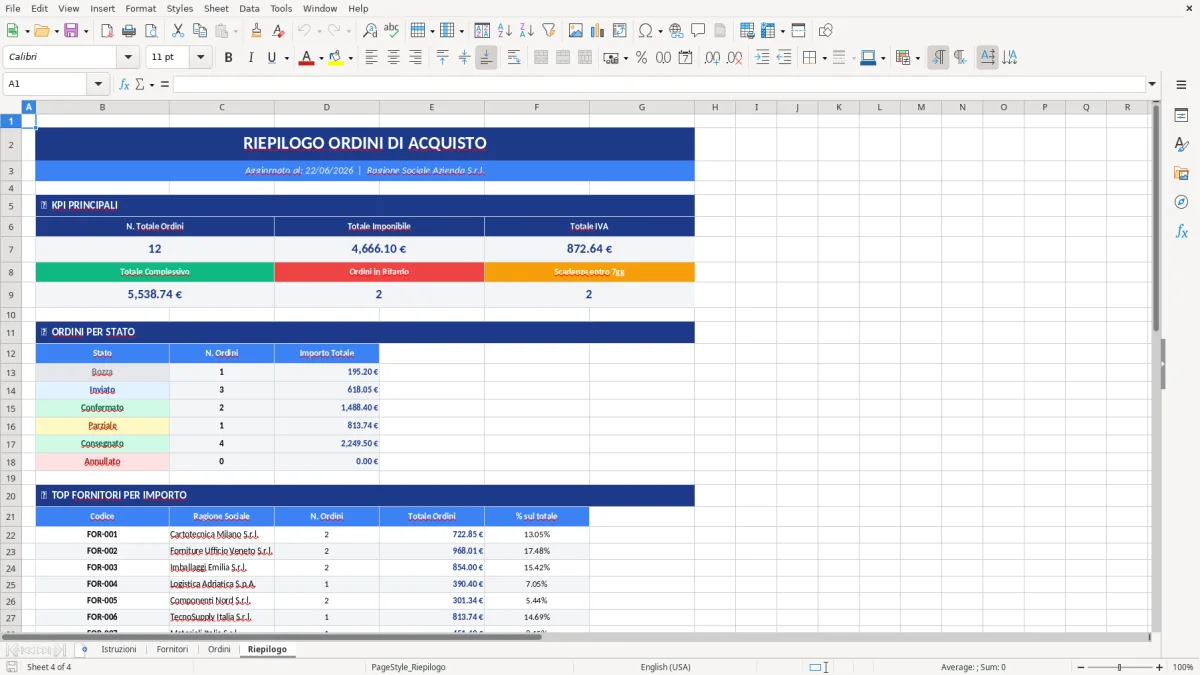Open the font name dropdown
Viewport: 1200px width, 675px height.
[127, 58]
